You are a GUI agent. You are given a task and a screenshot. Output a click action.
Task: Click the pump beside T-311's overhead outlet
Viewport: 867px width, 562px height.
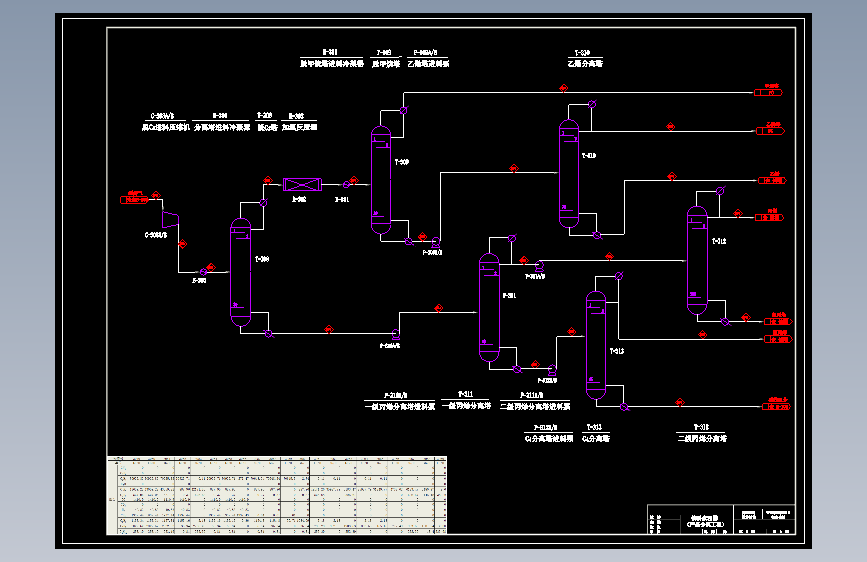pyautogui.click(x=540, y=267)
